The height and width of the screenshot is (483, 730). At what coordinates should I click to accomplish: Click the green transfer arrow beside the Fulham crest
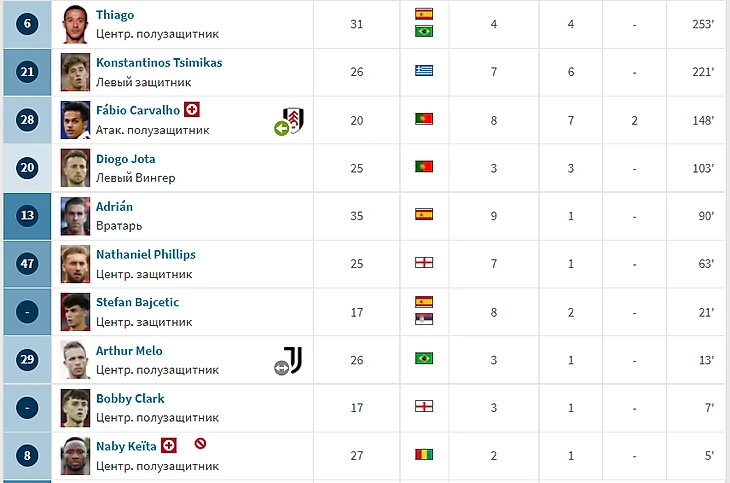click(x=282, y=128)
